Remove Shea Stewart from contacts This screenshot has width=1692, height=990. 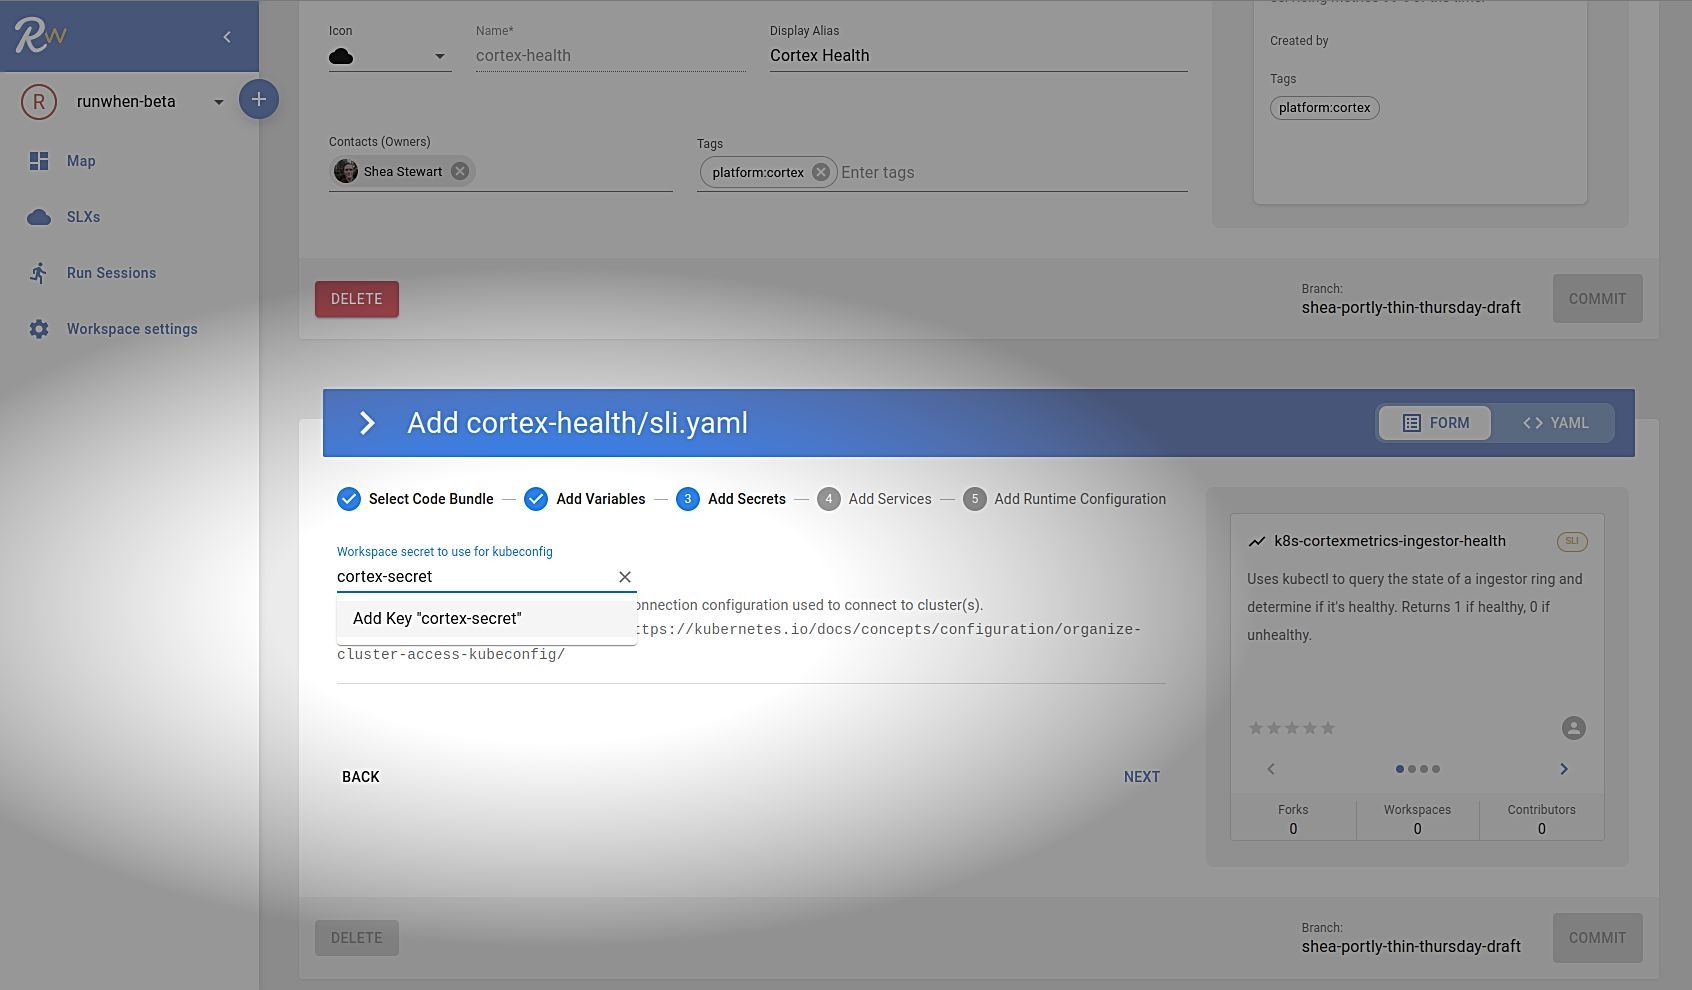tap(460, 171)
